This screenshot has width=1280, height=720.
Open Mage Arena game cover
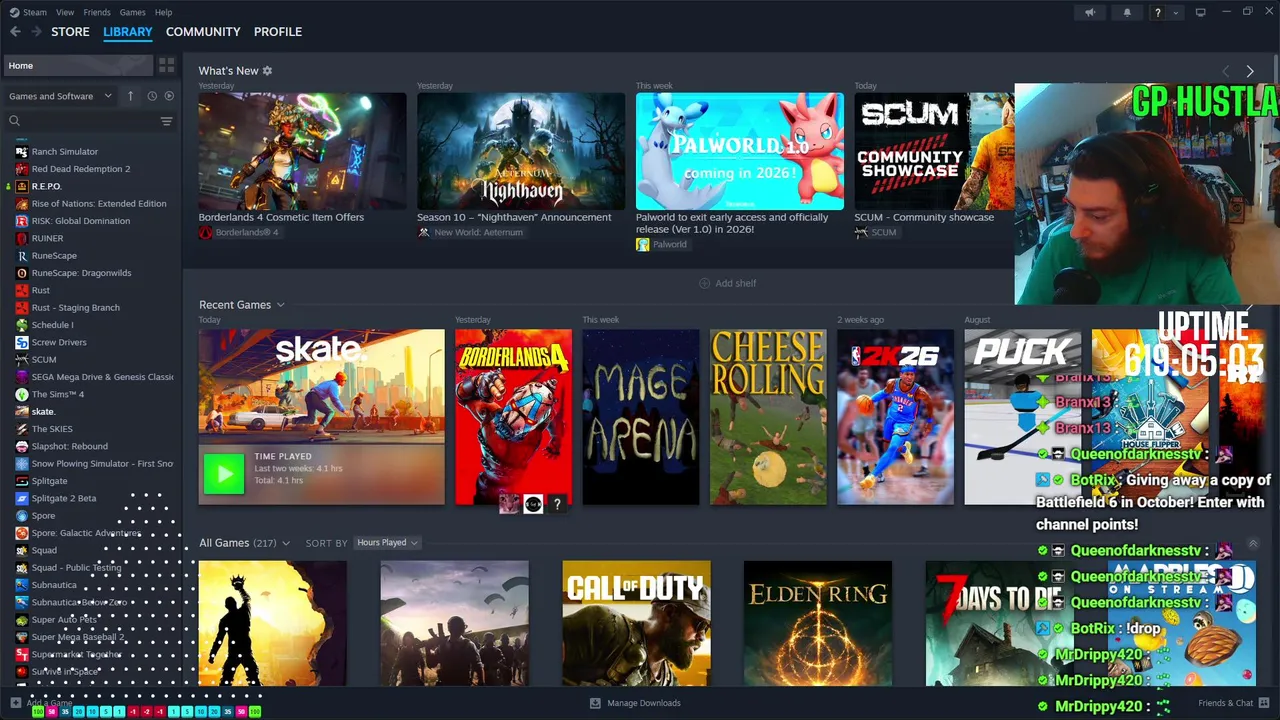click(641, 417)
